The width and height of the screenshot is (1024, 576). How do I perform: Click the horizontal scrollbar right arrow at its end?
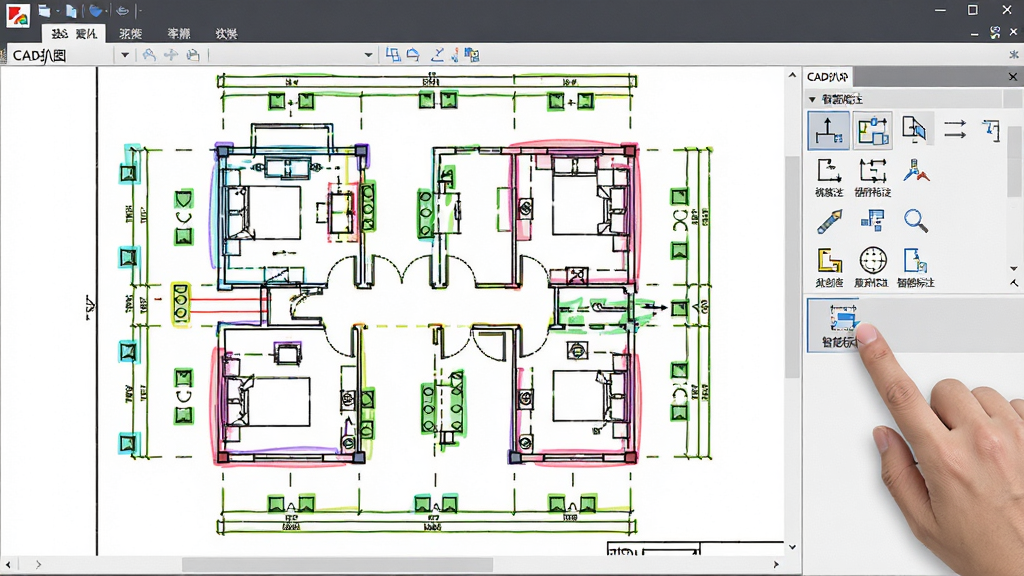click(776, 564)
